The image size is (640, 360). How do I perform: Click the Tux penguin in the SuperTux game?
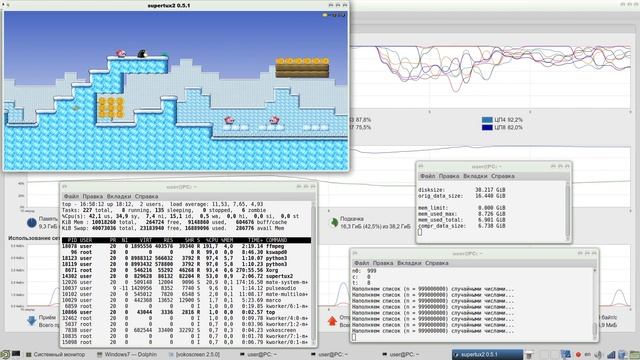[142, 53]
